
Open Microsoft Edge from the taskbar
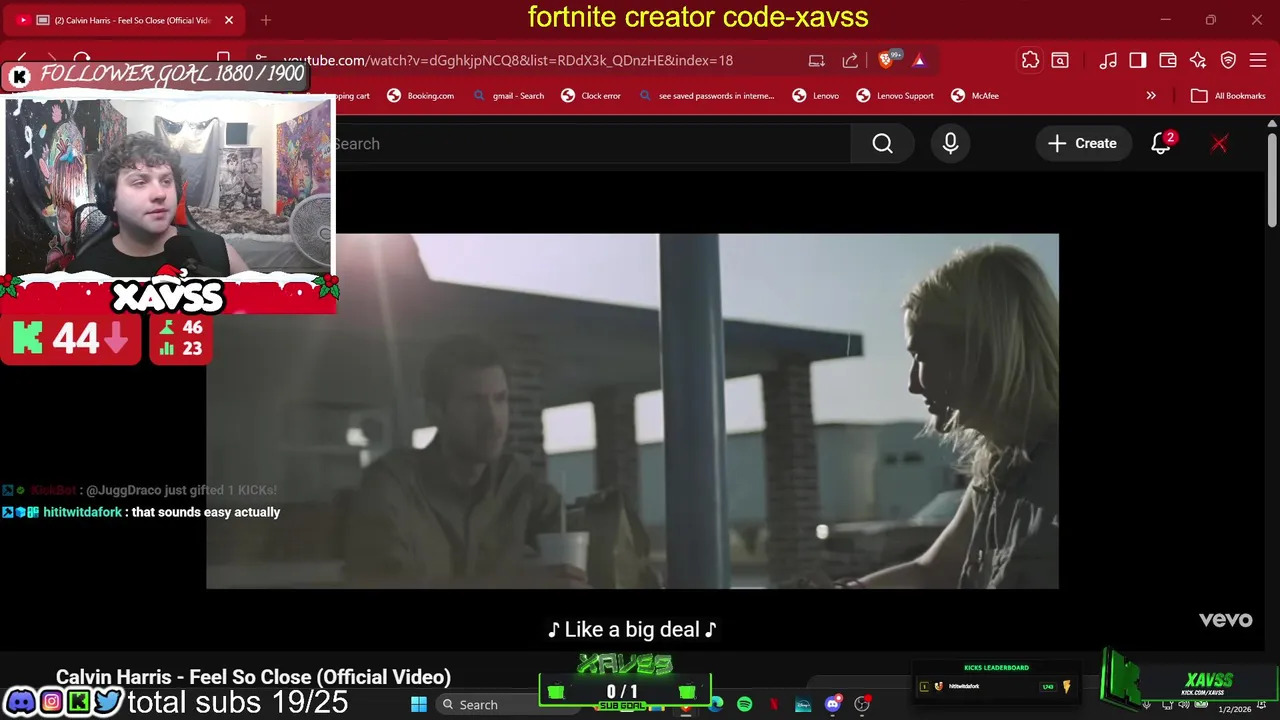716,704
